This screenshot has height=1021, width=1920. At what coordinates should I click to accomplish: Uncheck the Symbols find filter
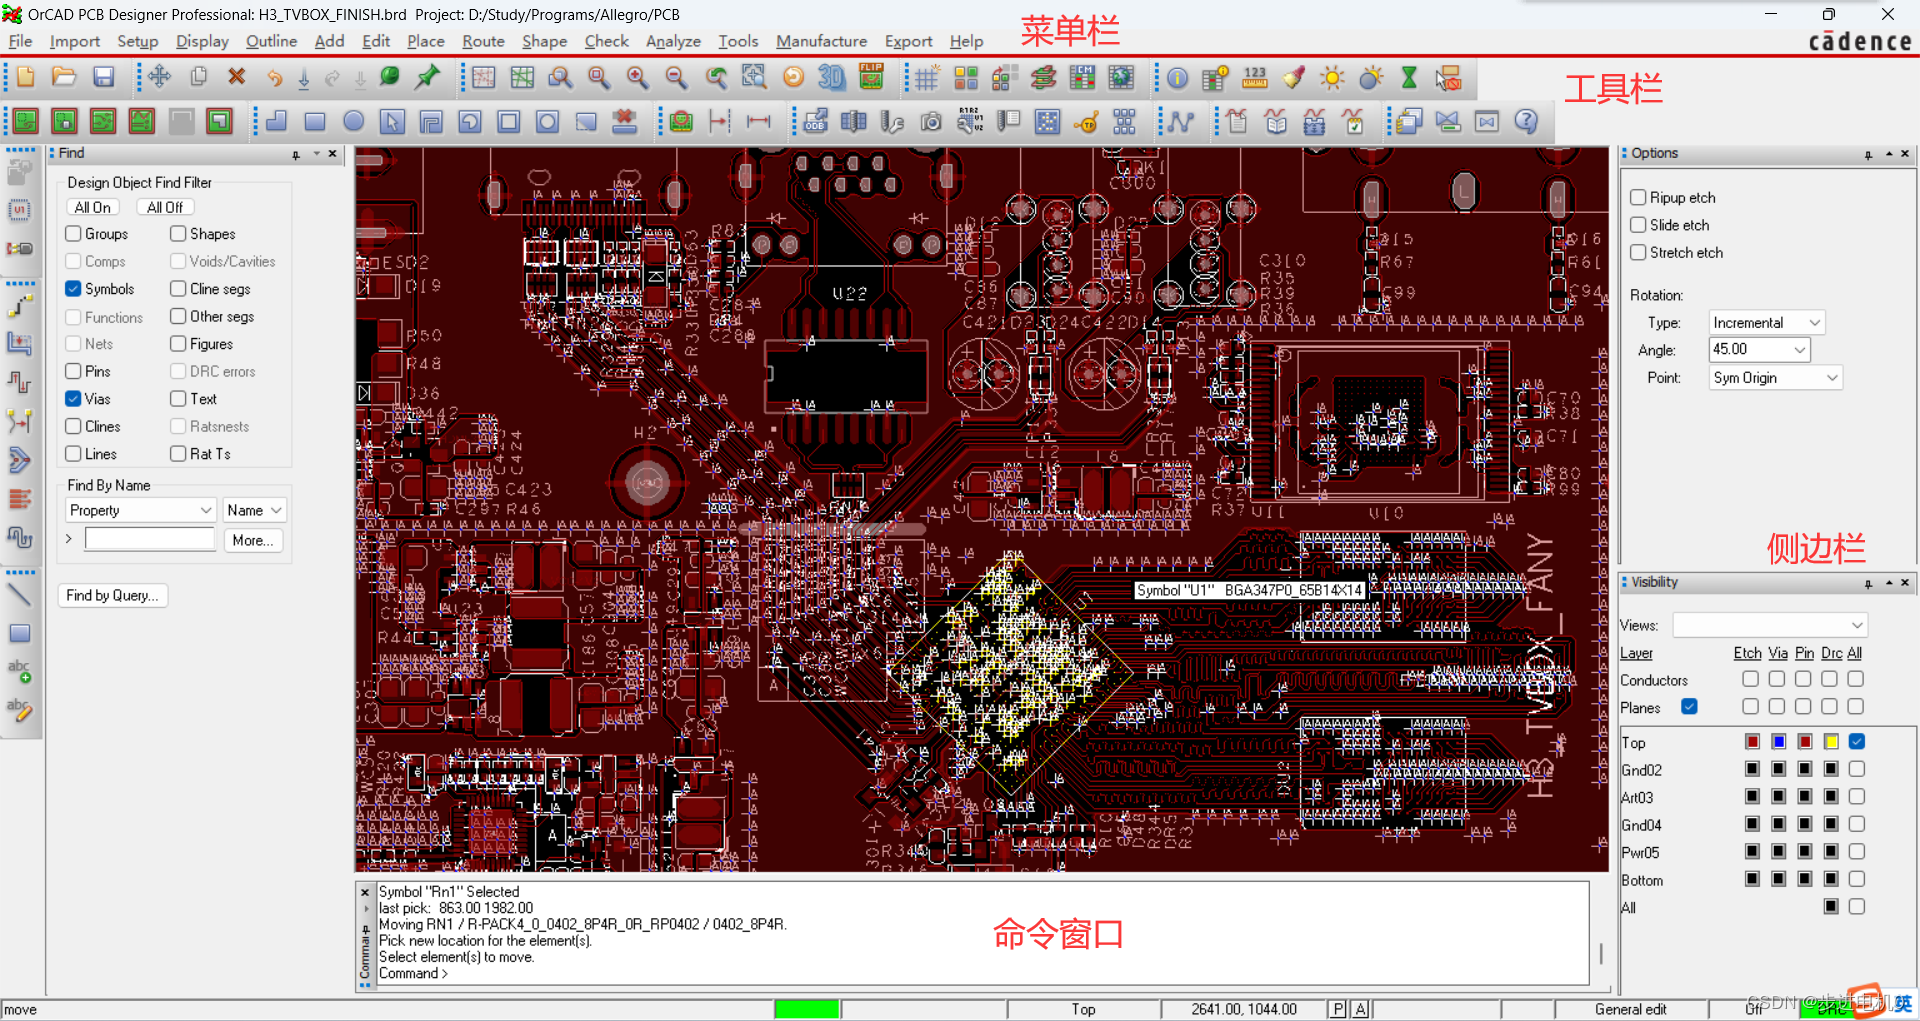[73, 289]
